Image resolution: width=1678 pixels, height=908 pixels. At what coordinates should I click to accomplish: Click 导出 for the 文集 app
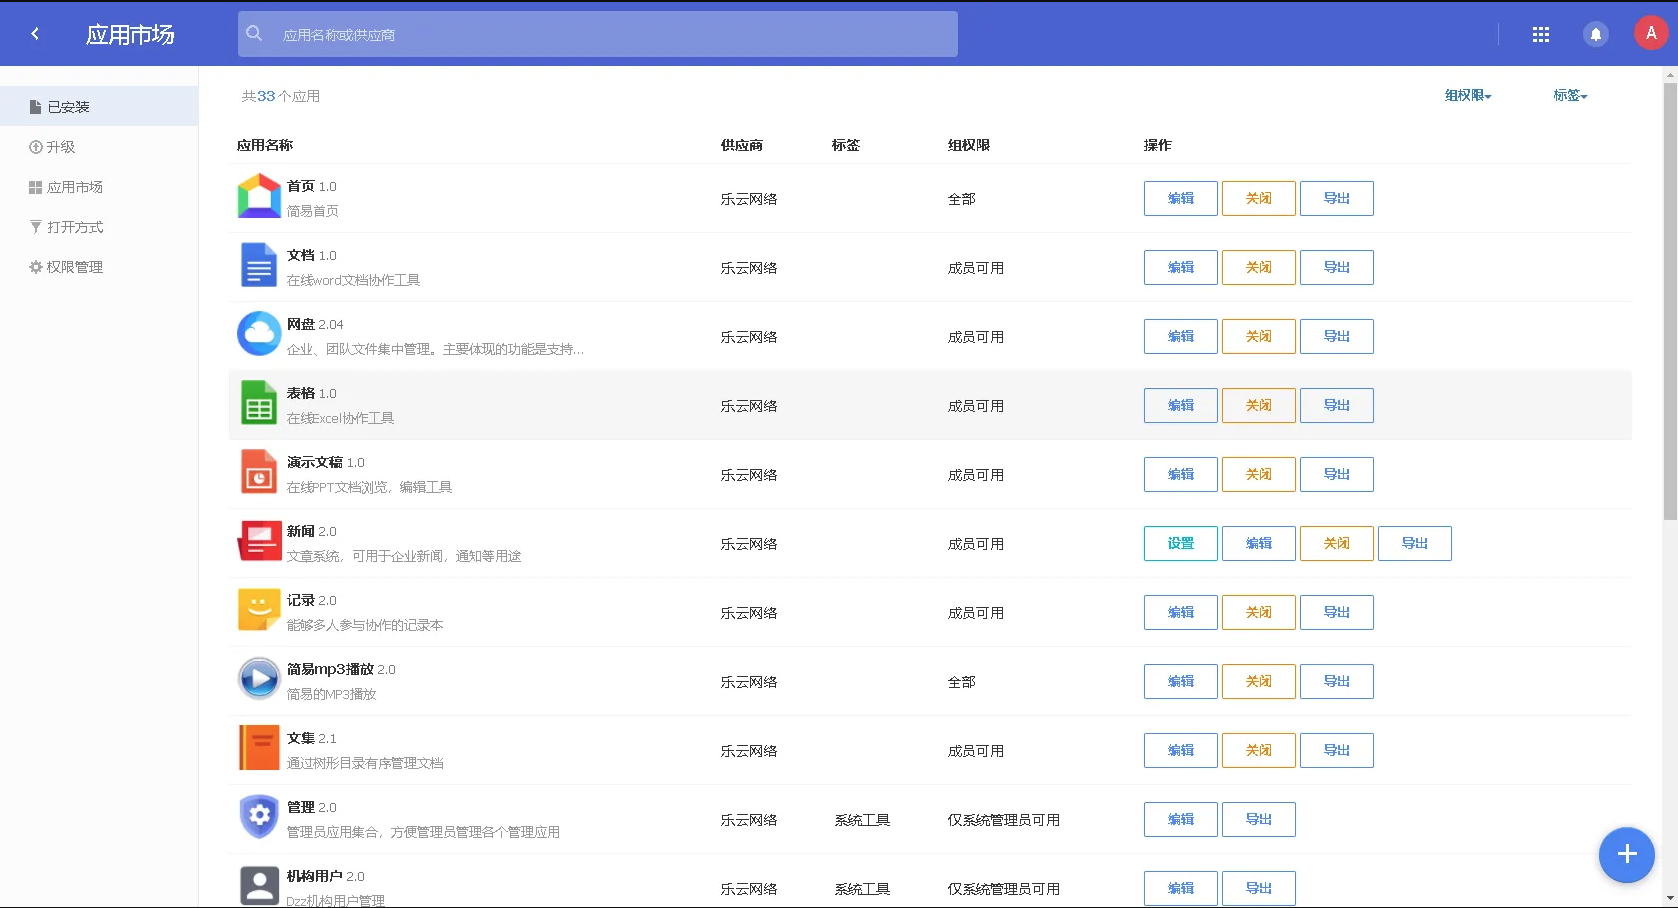pos(1337,750)
